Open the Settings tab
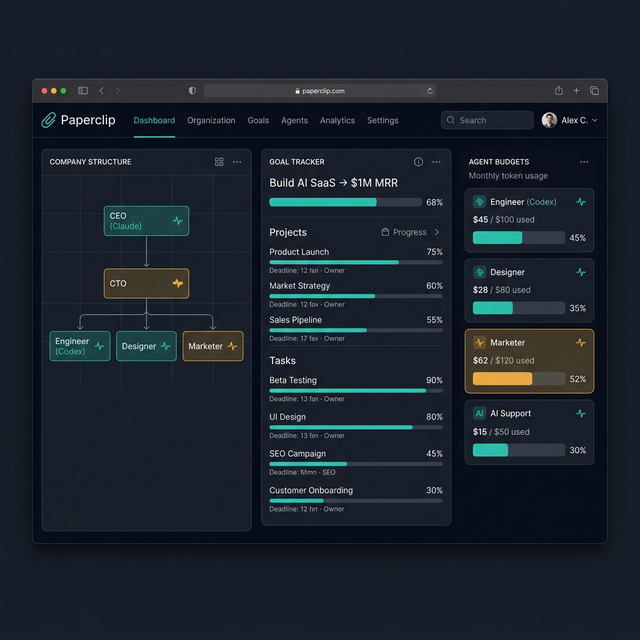 382,120
